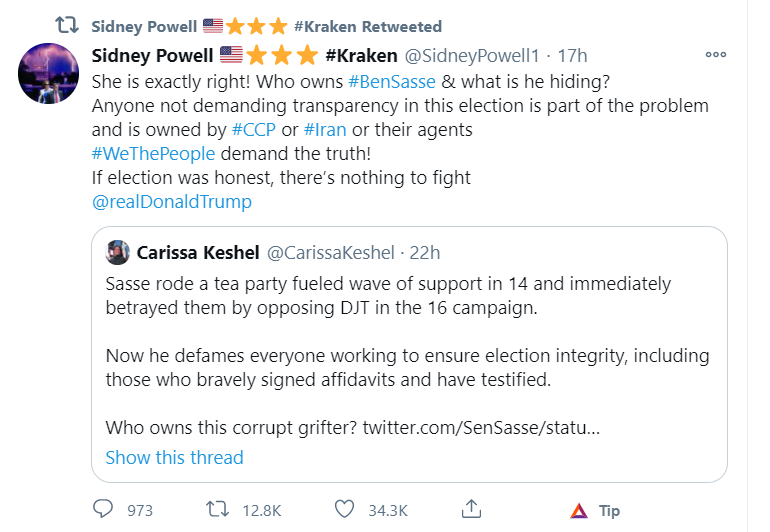Click "Show this thread" link

point(174,457)
